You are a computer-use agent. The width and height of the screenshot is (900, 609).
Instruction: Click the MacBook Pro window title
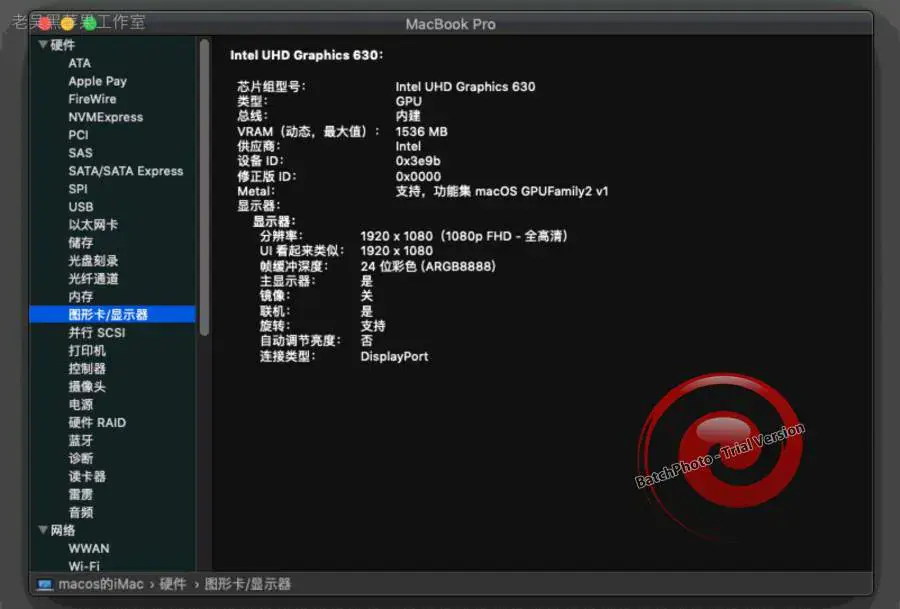point(451,24)
